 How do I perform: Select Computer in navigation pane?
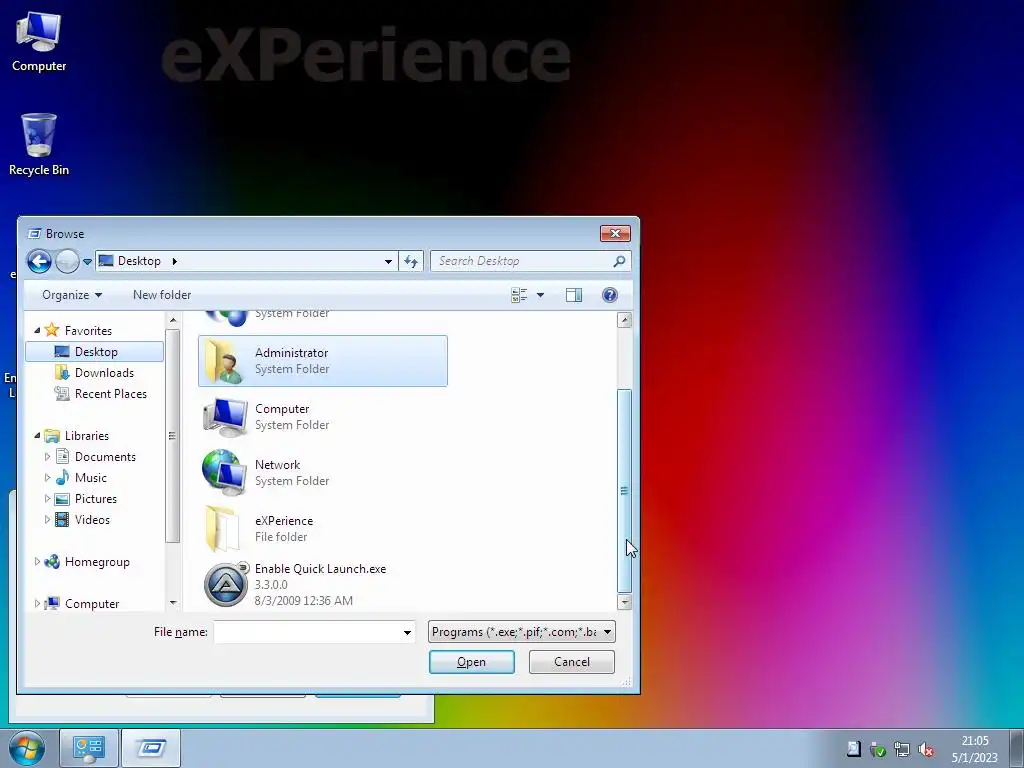[x=82, y=603]
